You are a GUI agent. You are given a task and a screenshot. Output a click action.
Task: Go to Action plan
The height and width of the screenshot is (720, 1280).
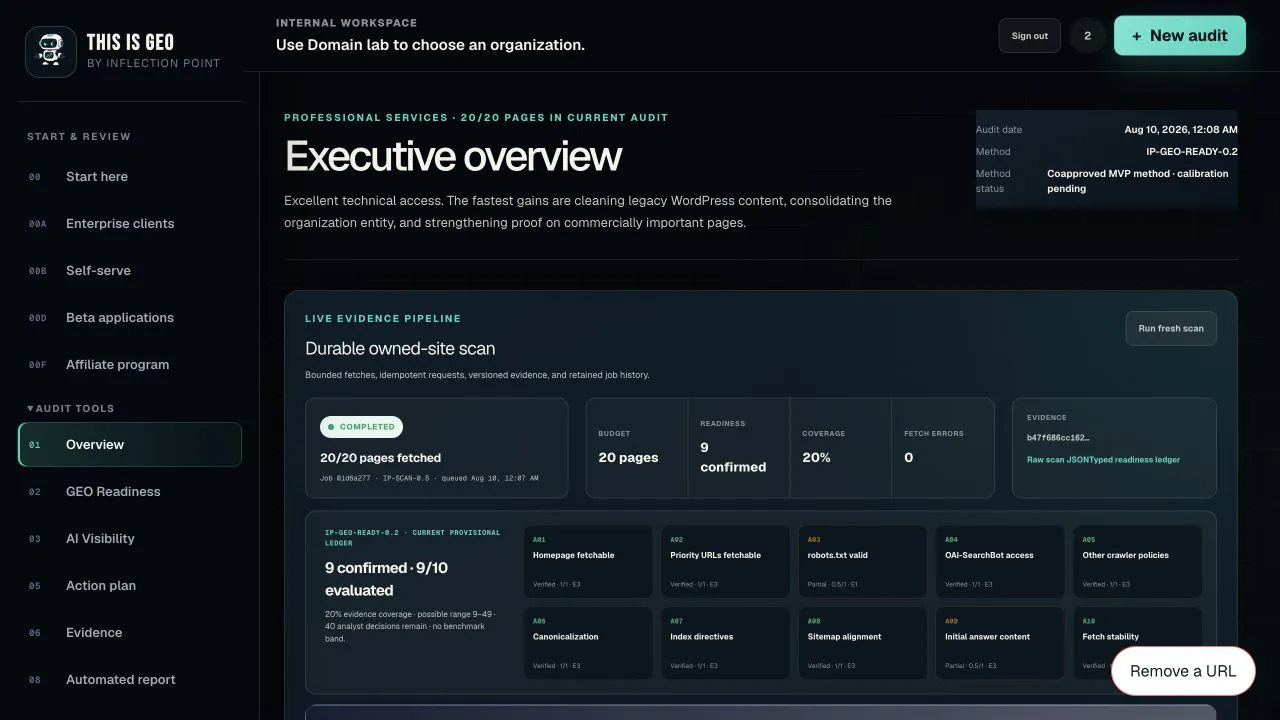tap(130, 586)
